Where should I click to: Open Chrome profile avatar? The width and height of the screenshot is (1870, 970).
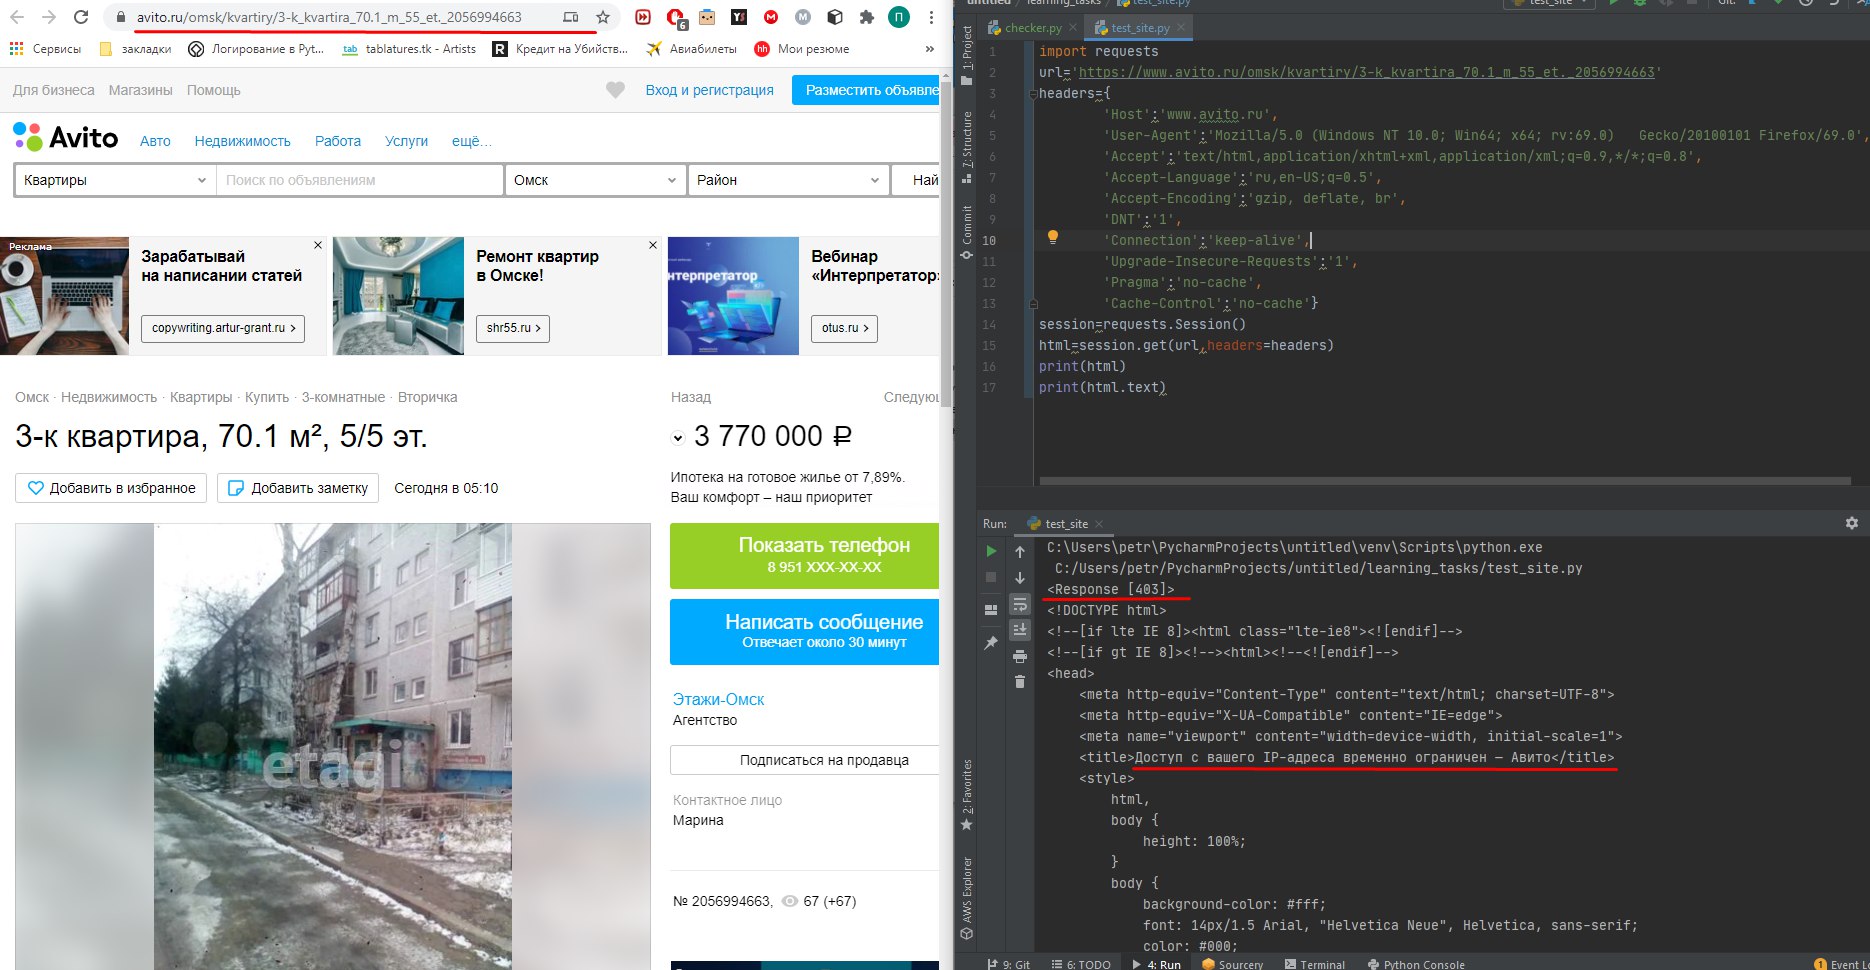point(899,17)
